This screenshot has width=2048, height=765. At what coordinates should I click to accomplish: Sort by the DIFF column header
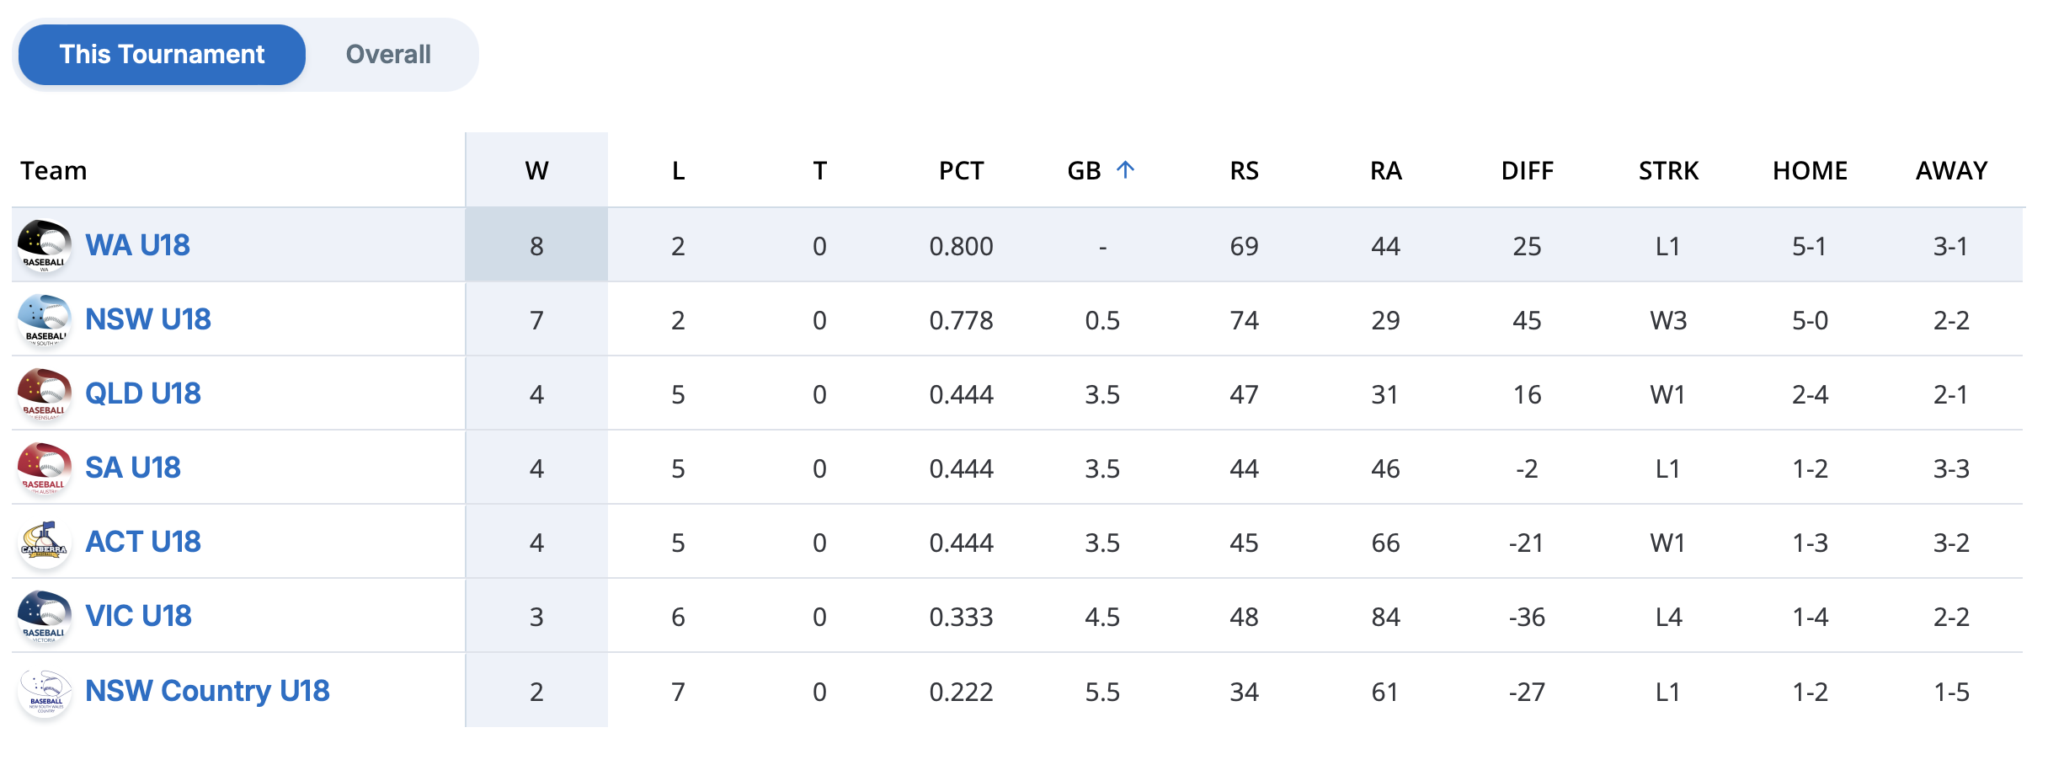click(1527, 170)
